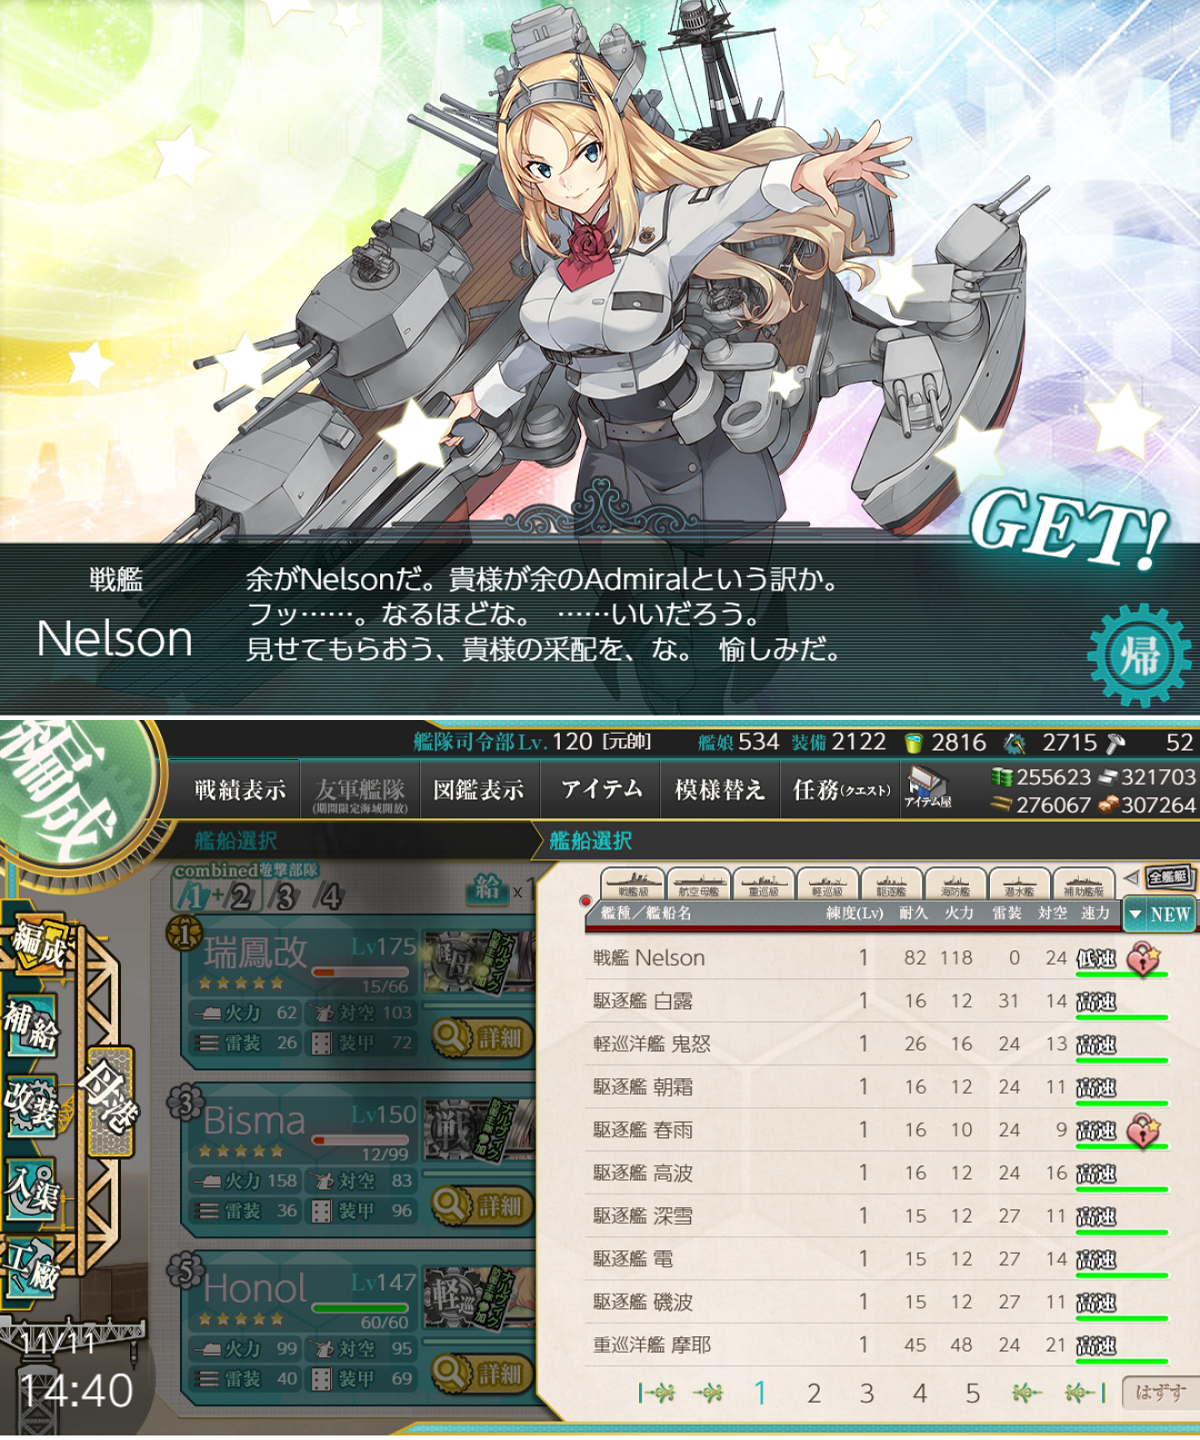Open the アイテム屋 item shop icon

[927, 788]
